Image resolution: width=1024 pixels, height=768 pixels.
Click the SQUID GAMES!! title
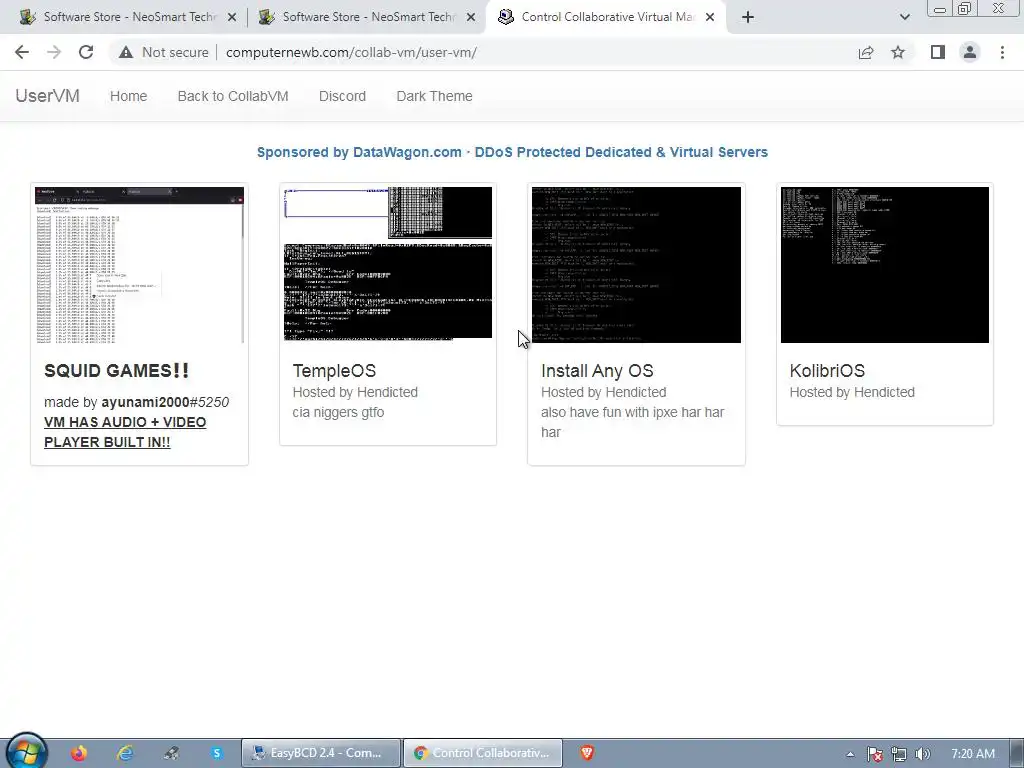pyautogui.click(x=116, y=371)
